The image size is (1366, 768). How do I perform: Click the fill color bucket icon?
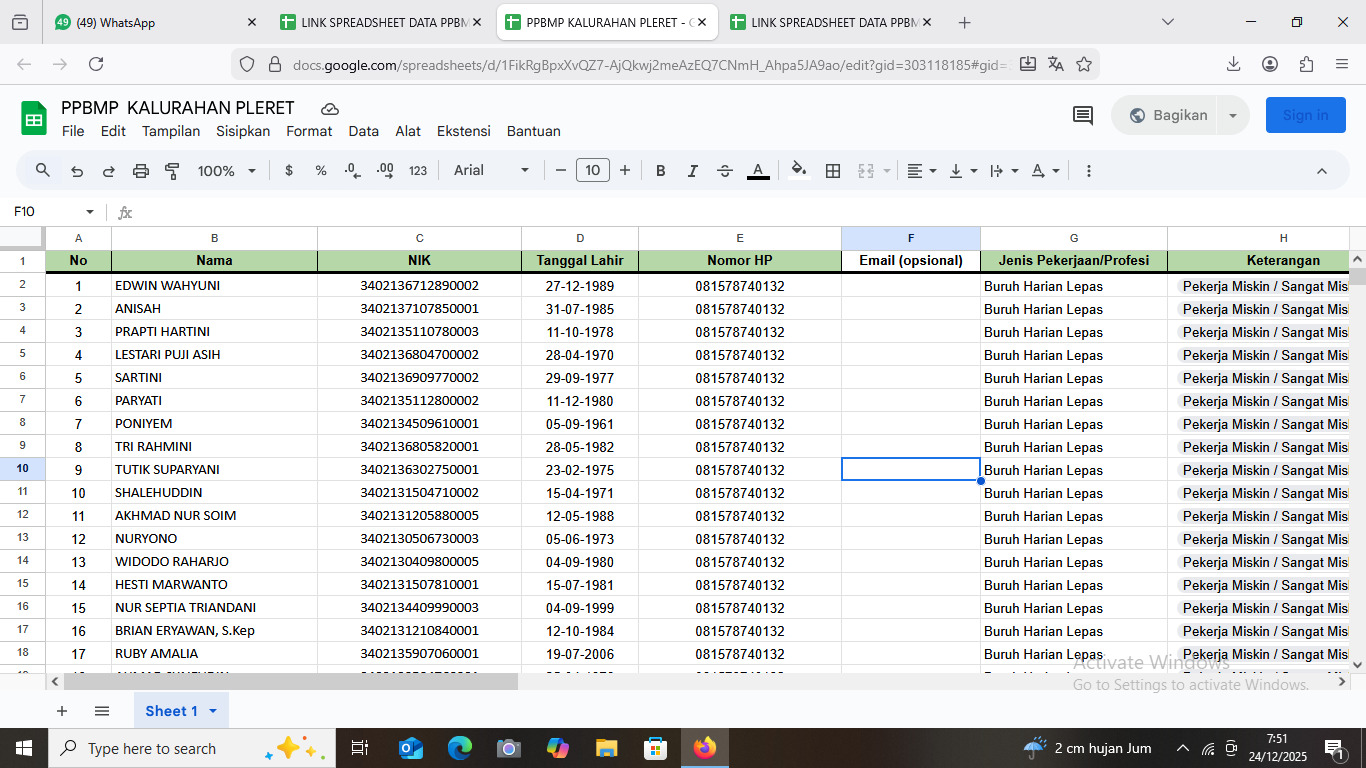point(798,170)
